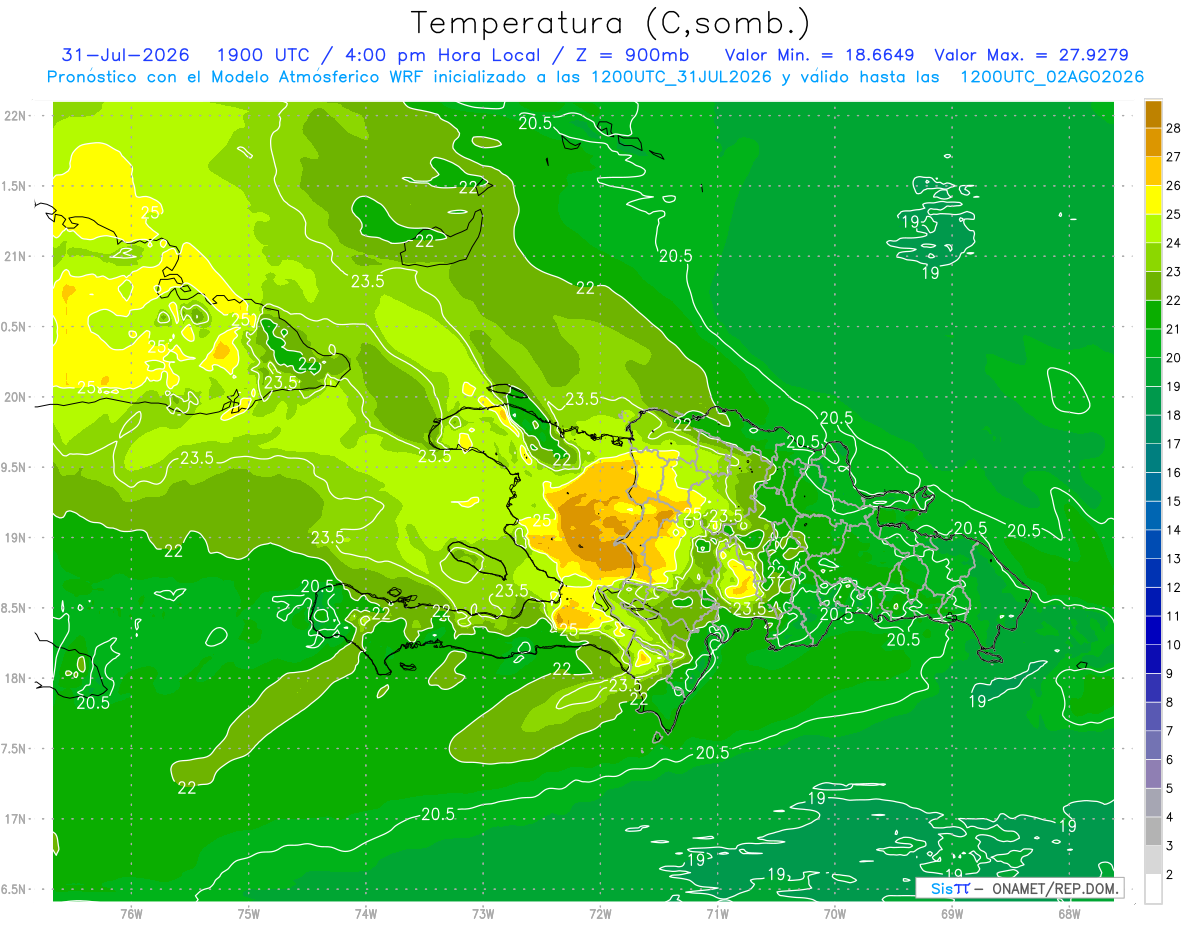Click the "1900 UTC" time text
Viewport: 1200px width, 927px height.
pos(264,55)
